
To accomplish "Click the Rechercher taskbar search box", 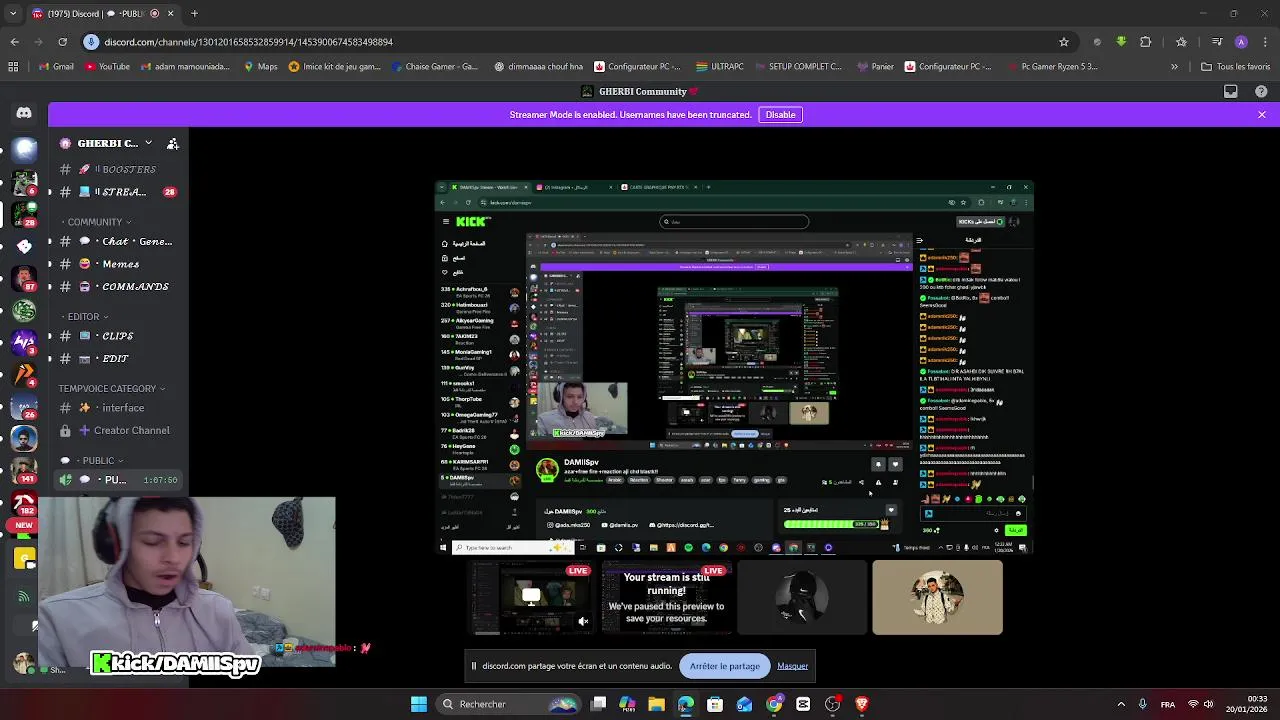I will pyautogui.click(x=507, y=704).
